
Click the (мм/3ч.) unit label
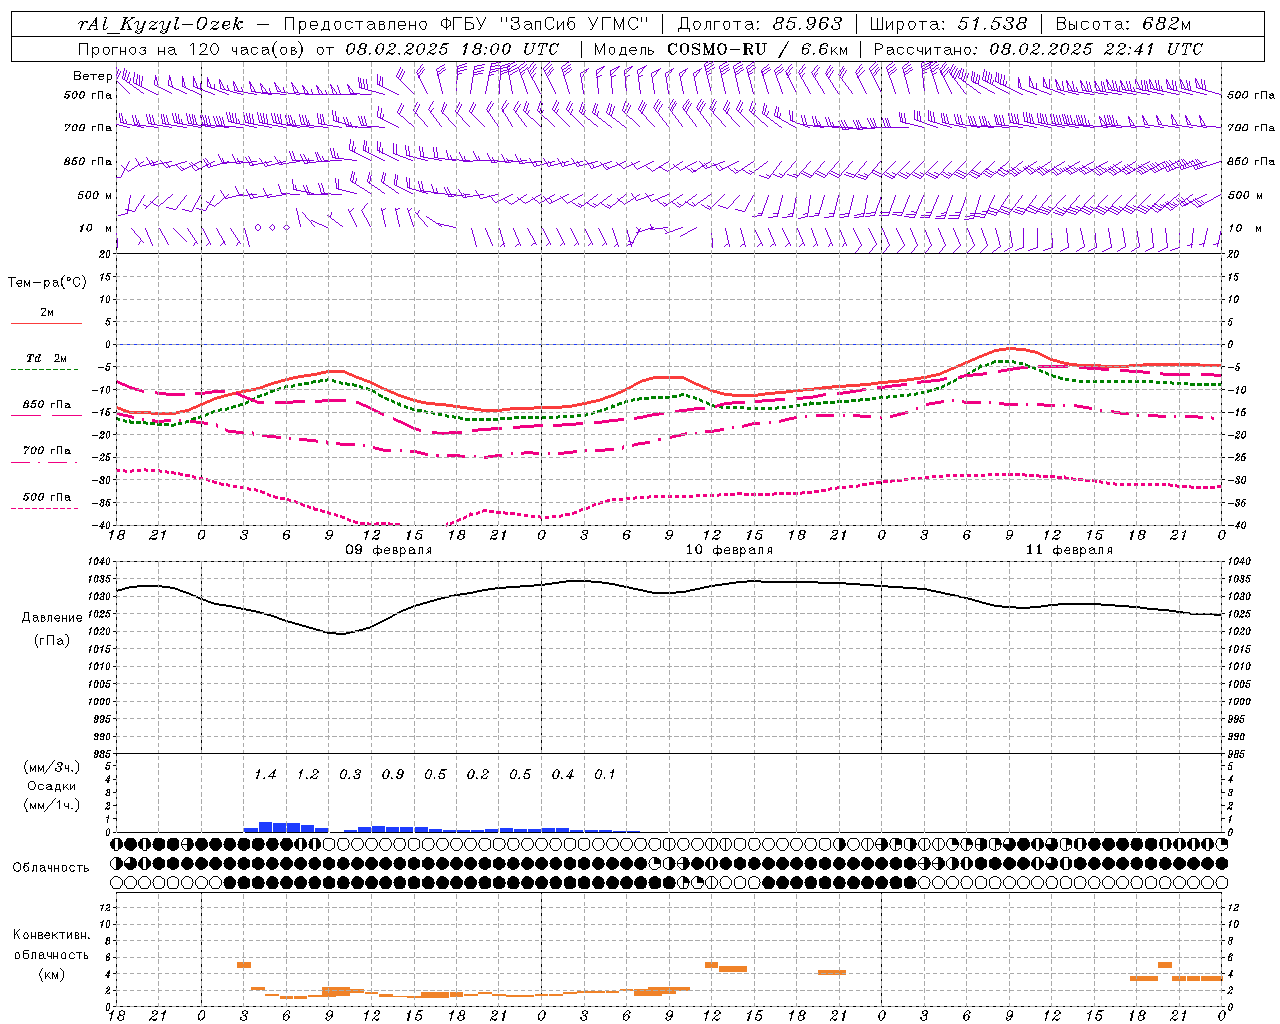[x=52, y=767]
